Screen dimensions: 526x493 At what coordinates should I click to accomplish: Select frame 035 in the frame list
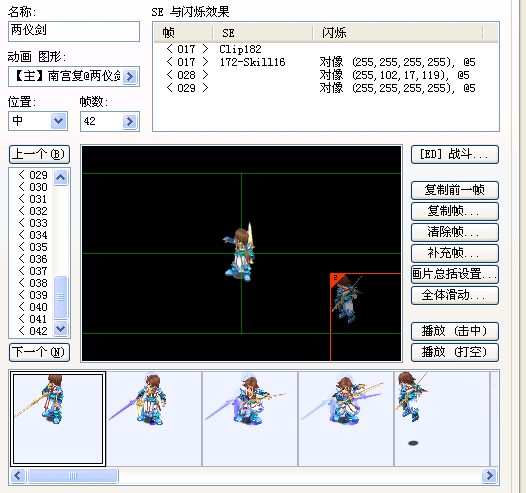[33, 247]
